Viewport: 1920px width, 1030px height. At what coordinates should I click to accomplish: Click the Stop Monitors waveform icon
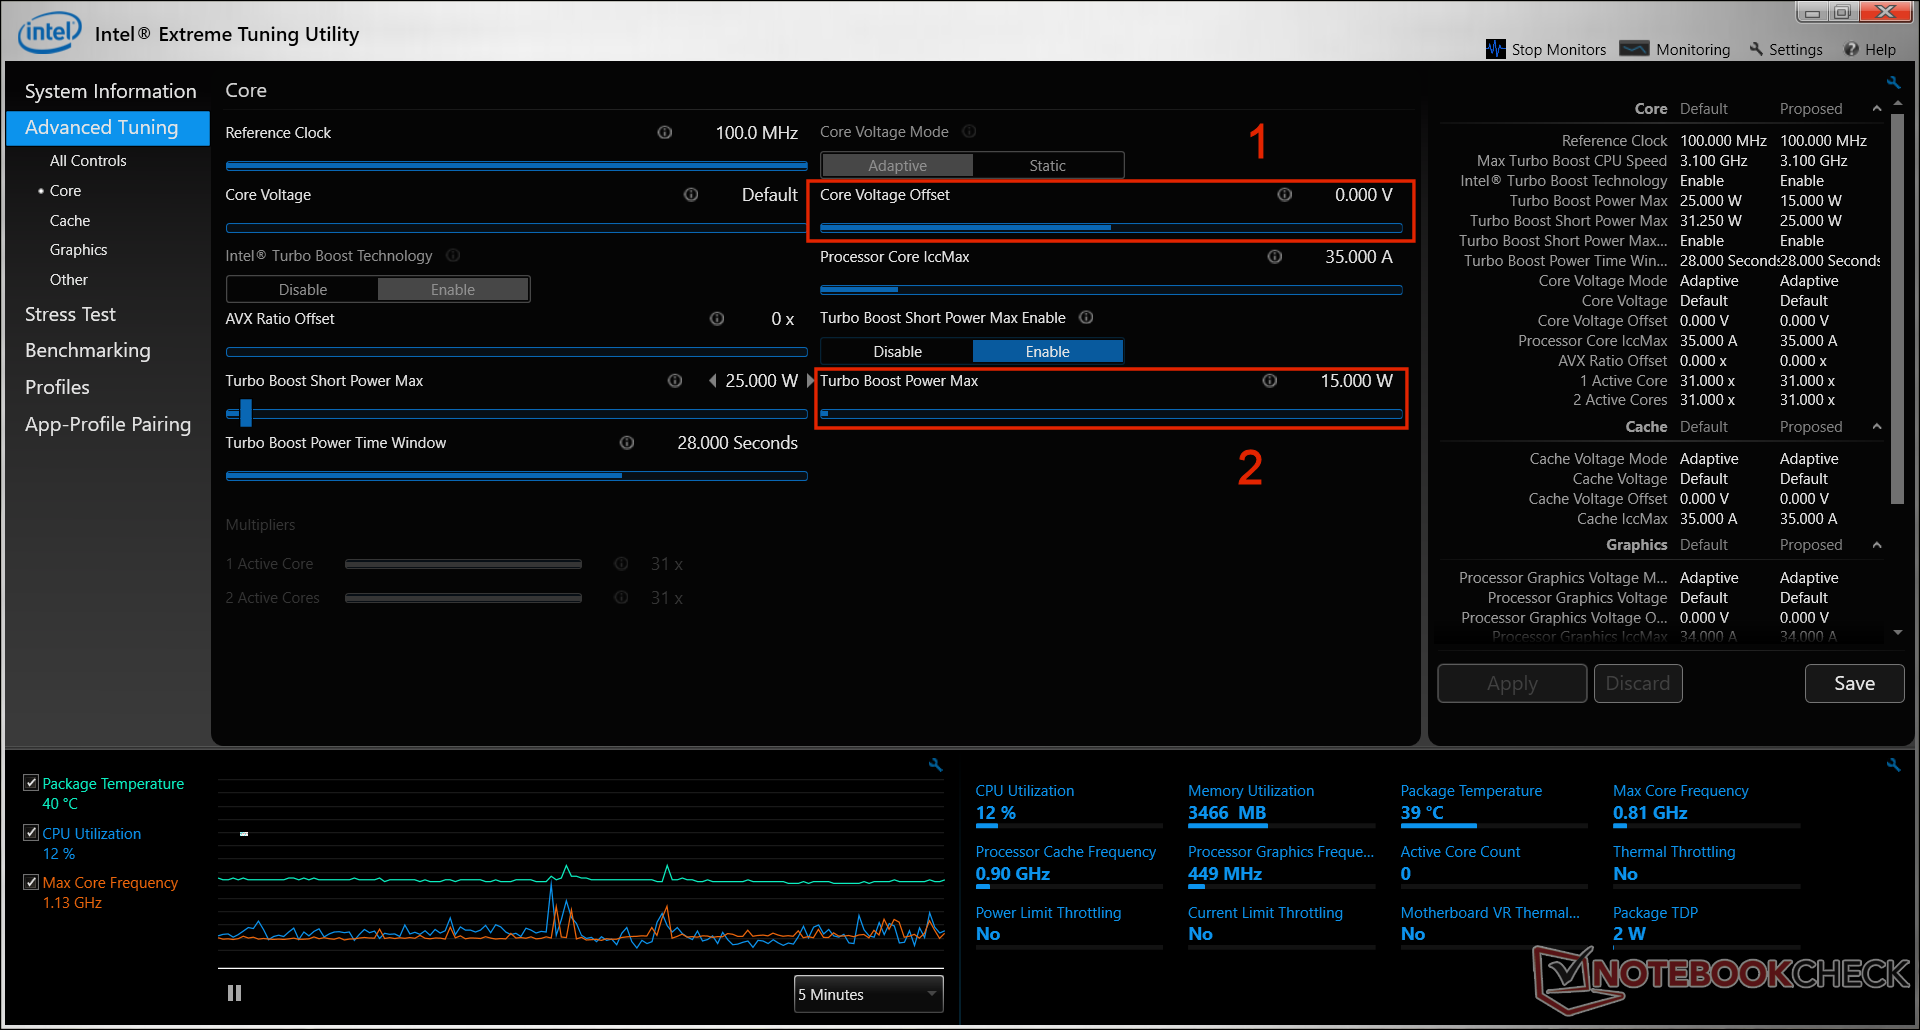1495,49
